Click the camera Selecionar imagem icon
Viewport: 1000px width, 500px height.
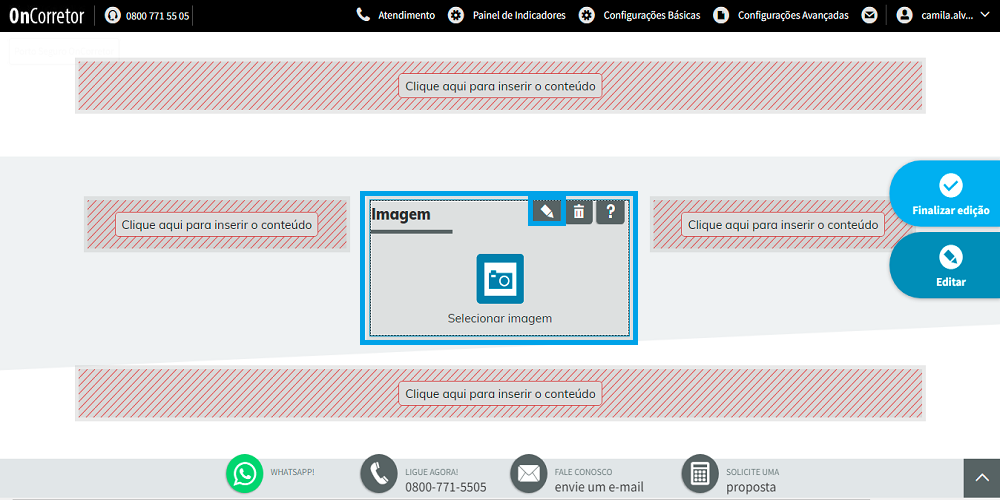pos(500,279)
